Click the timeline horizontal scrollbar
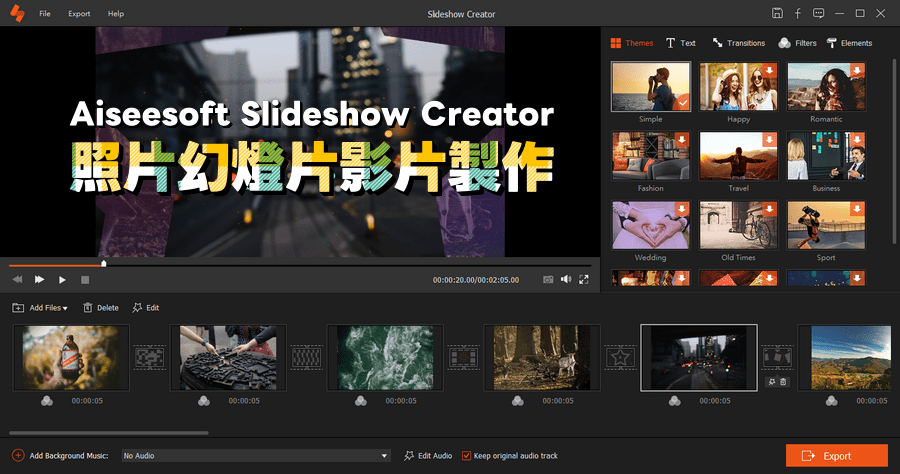The height and width of the screenshot is (474, 900). [109, 433]
